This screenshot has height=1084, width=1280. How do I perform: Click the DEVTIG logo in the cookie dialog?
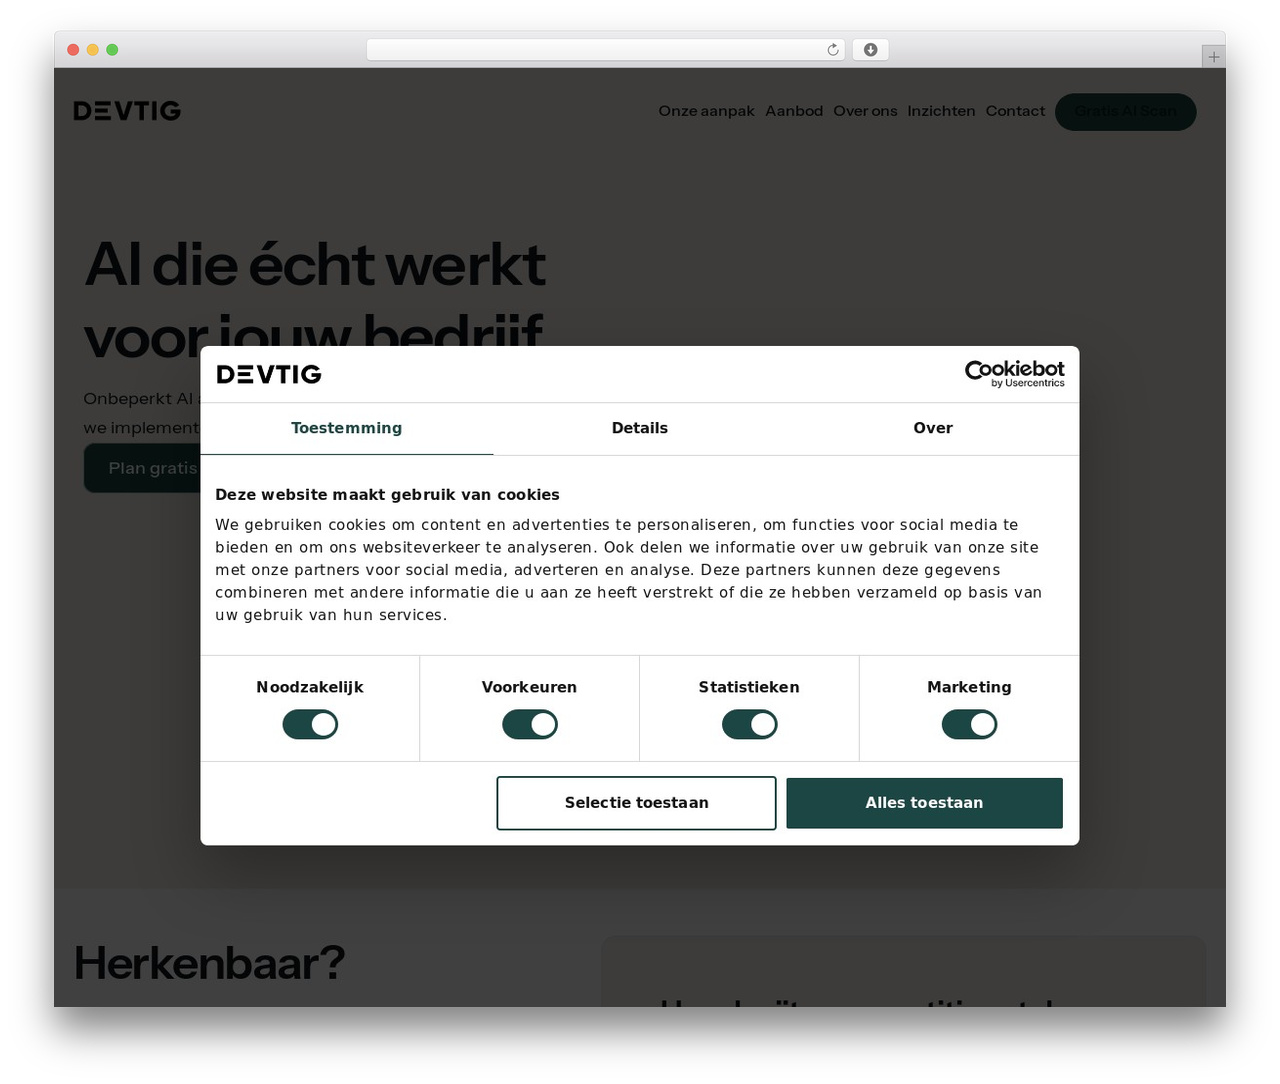pos(269,374)
